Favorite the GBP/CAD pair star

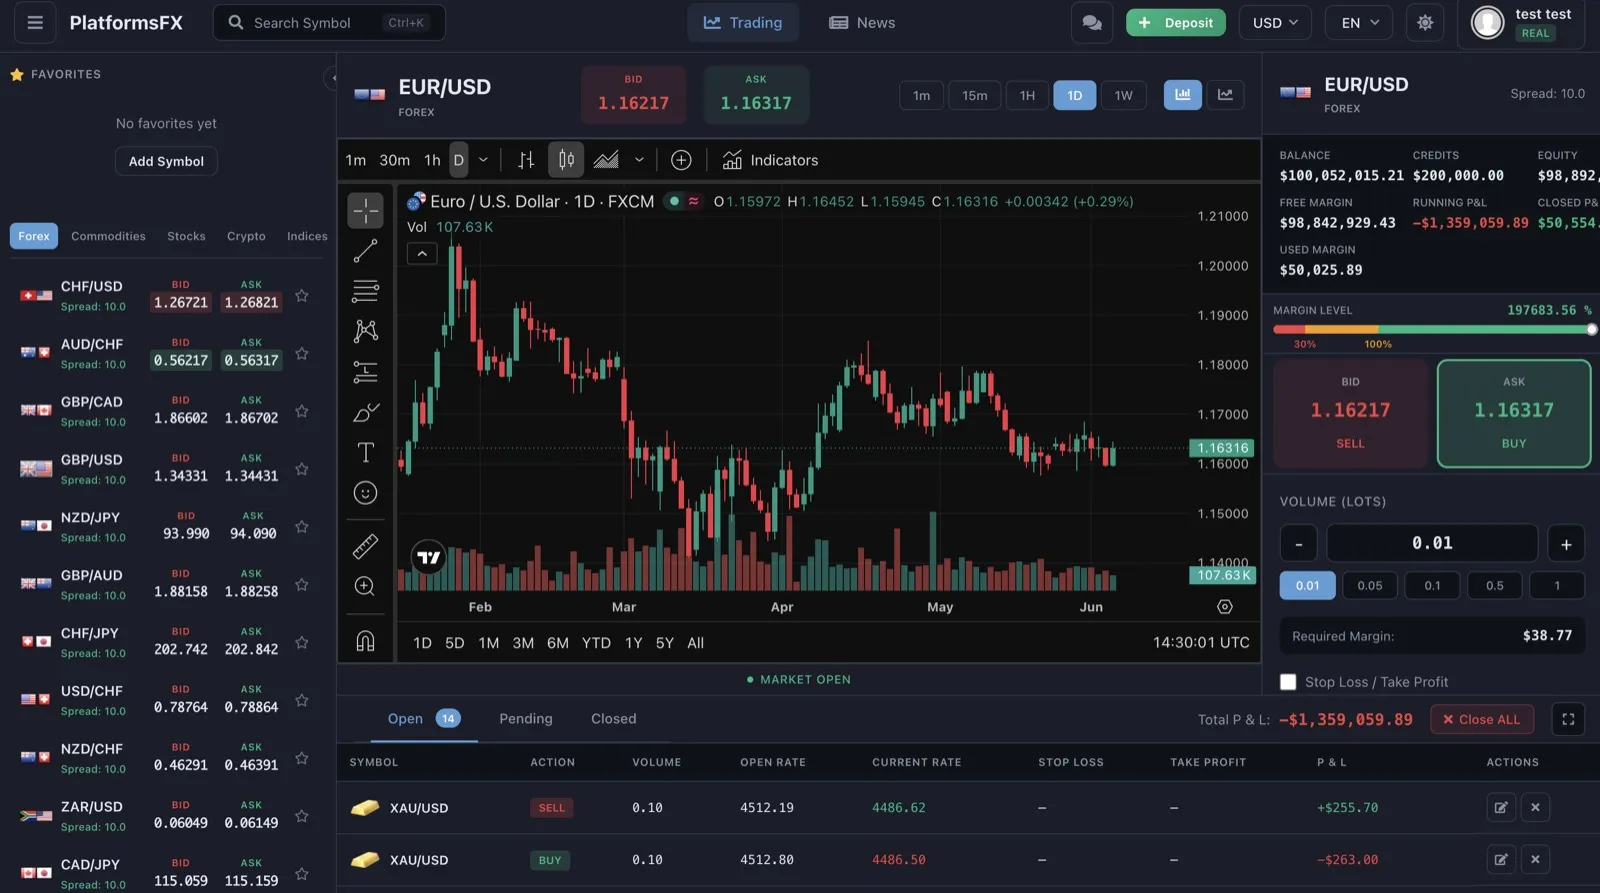click(302, 412)
